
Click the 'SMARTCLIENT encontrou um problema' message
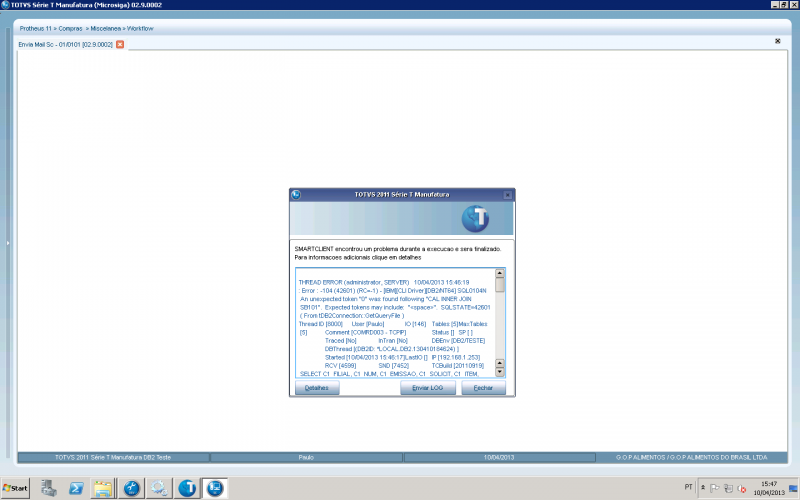tap(398, 249)
